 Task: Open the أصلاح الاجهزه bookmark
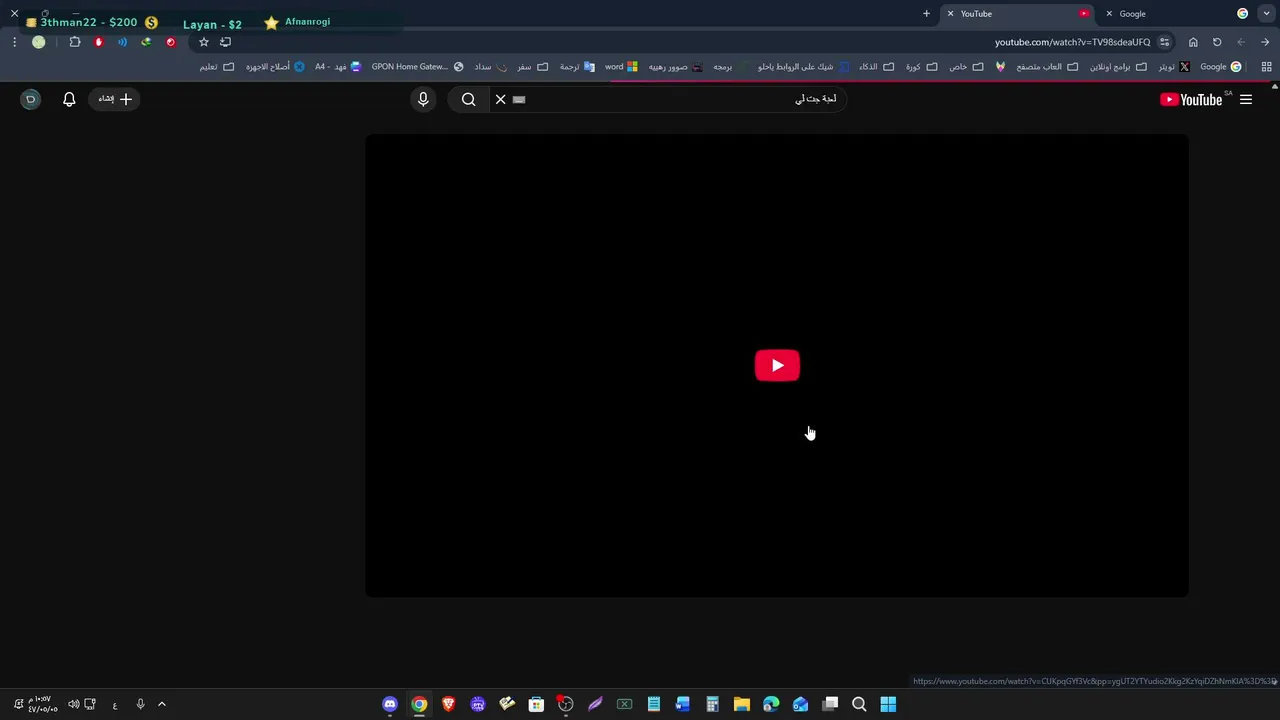(275, 67)
